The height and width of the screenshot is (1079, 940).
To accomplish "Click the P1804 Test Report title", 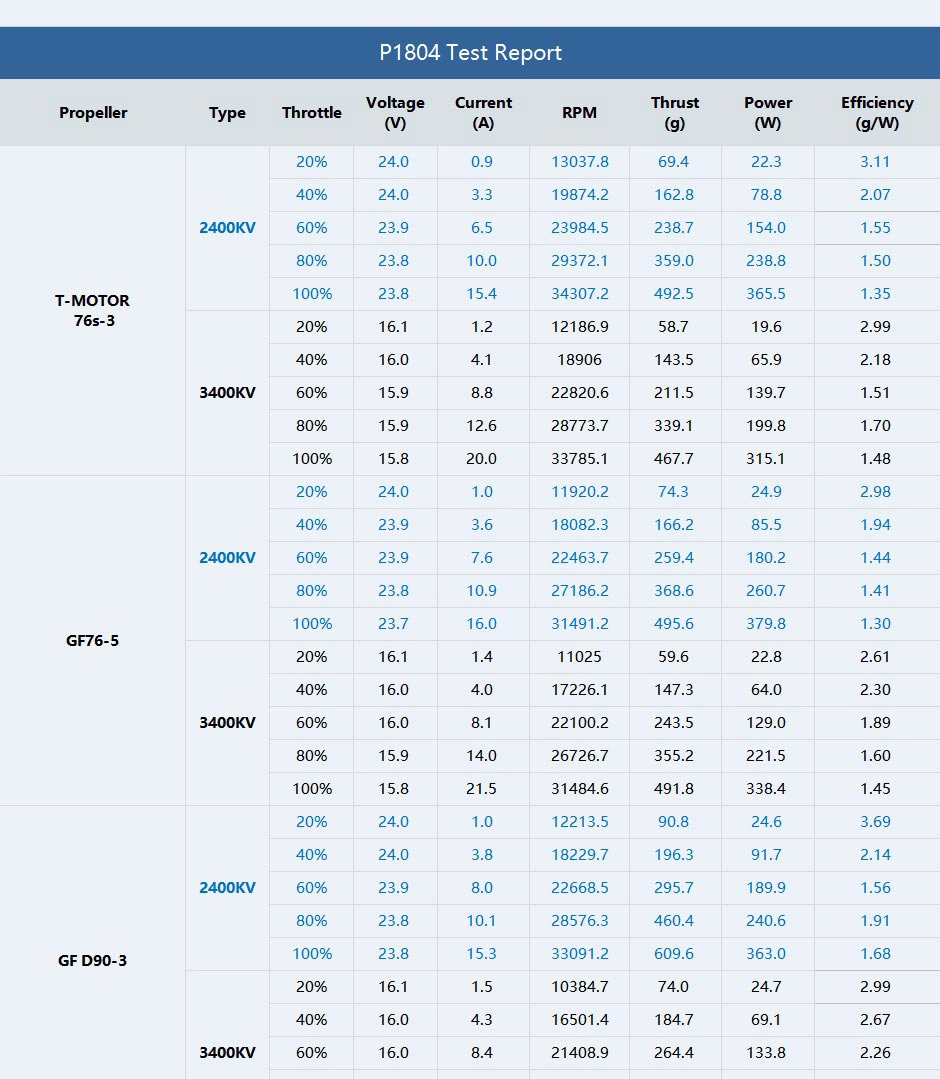I will pyautogui.click(x=470, y=53).
